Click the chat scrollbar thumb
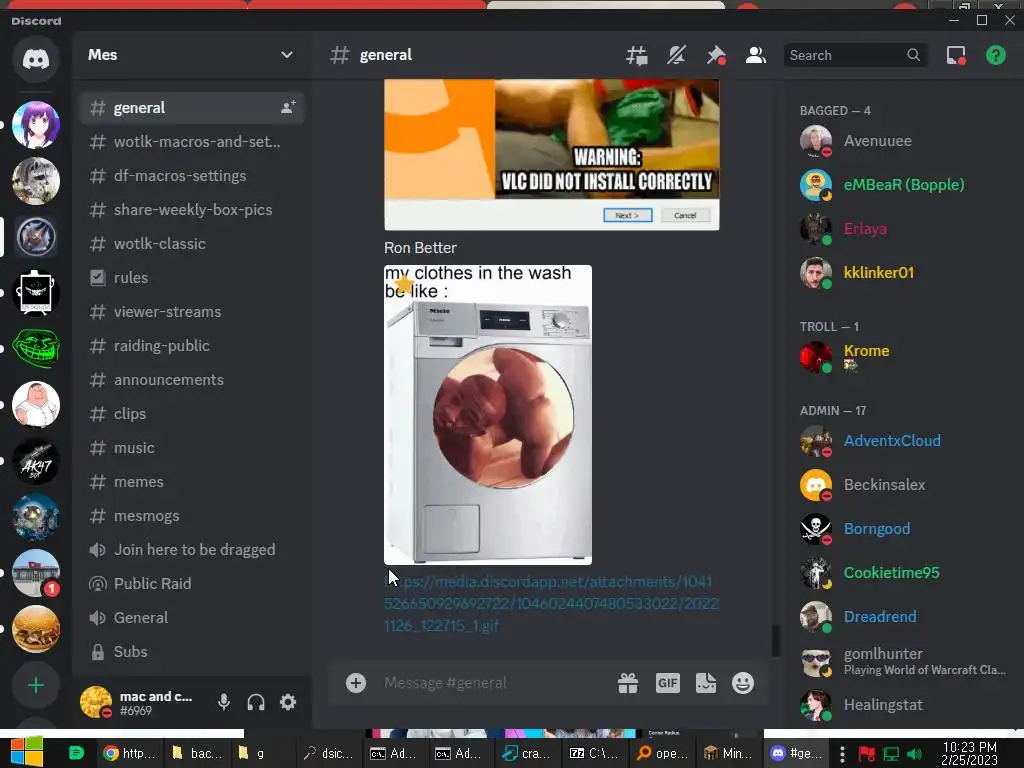Screen dimensions: 1024x768 (x=775, y=641)
